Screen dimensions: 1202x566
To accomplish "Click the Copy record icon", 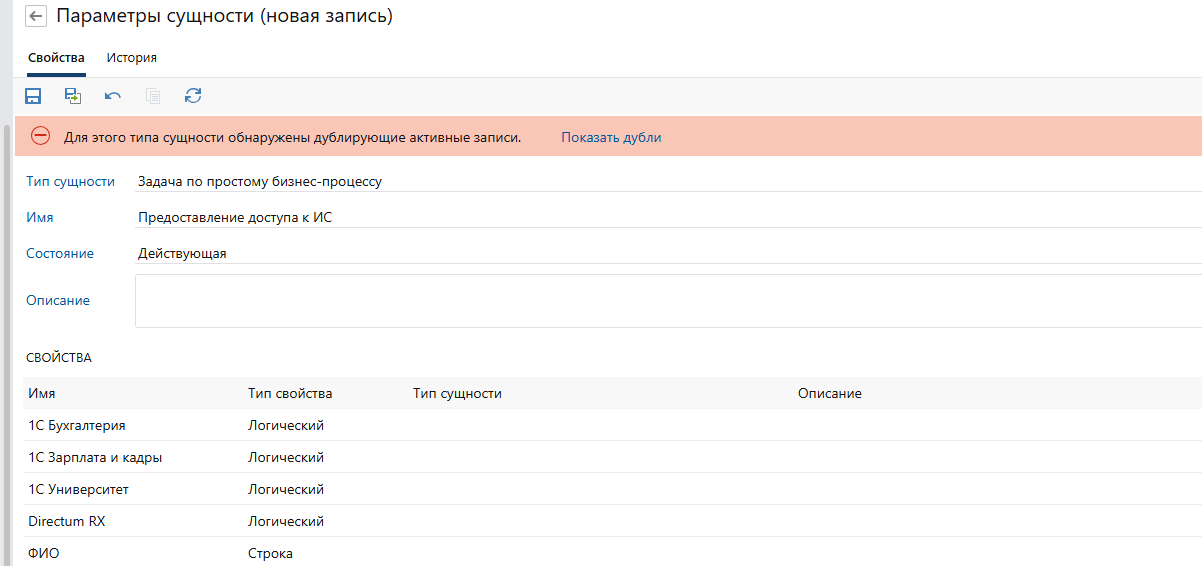I will (x=153, y=96).
